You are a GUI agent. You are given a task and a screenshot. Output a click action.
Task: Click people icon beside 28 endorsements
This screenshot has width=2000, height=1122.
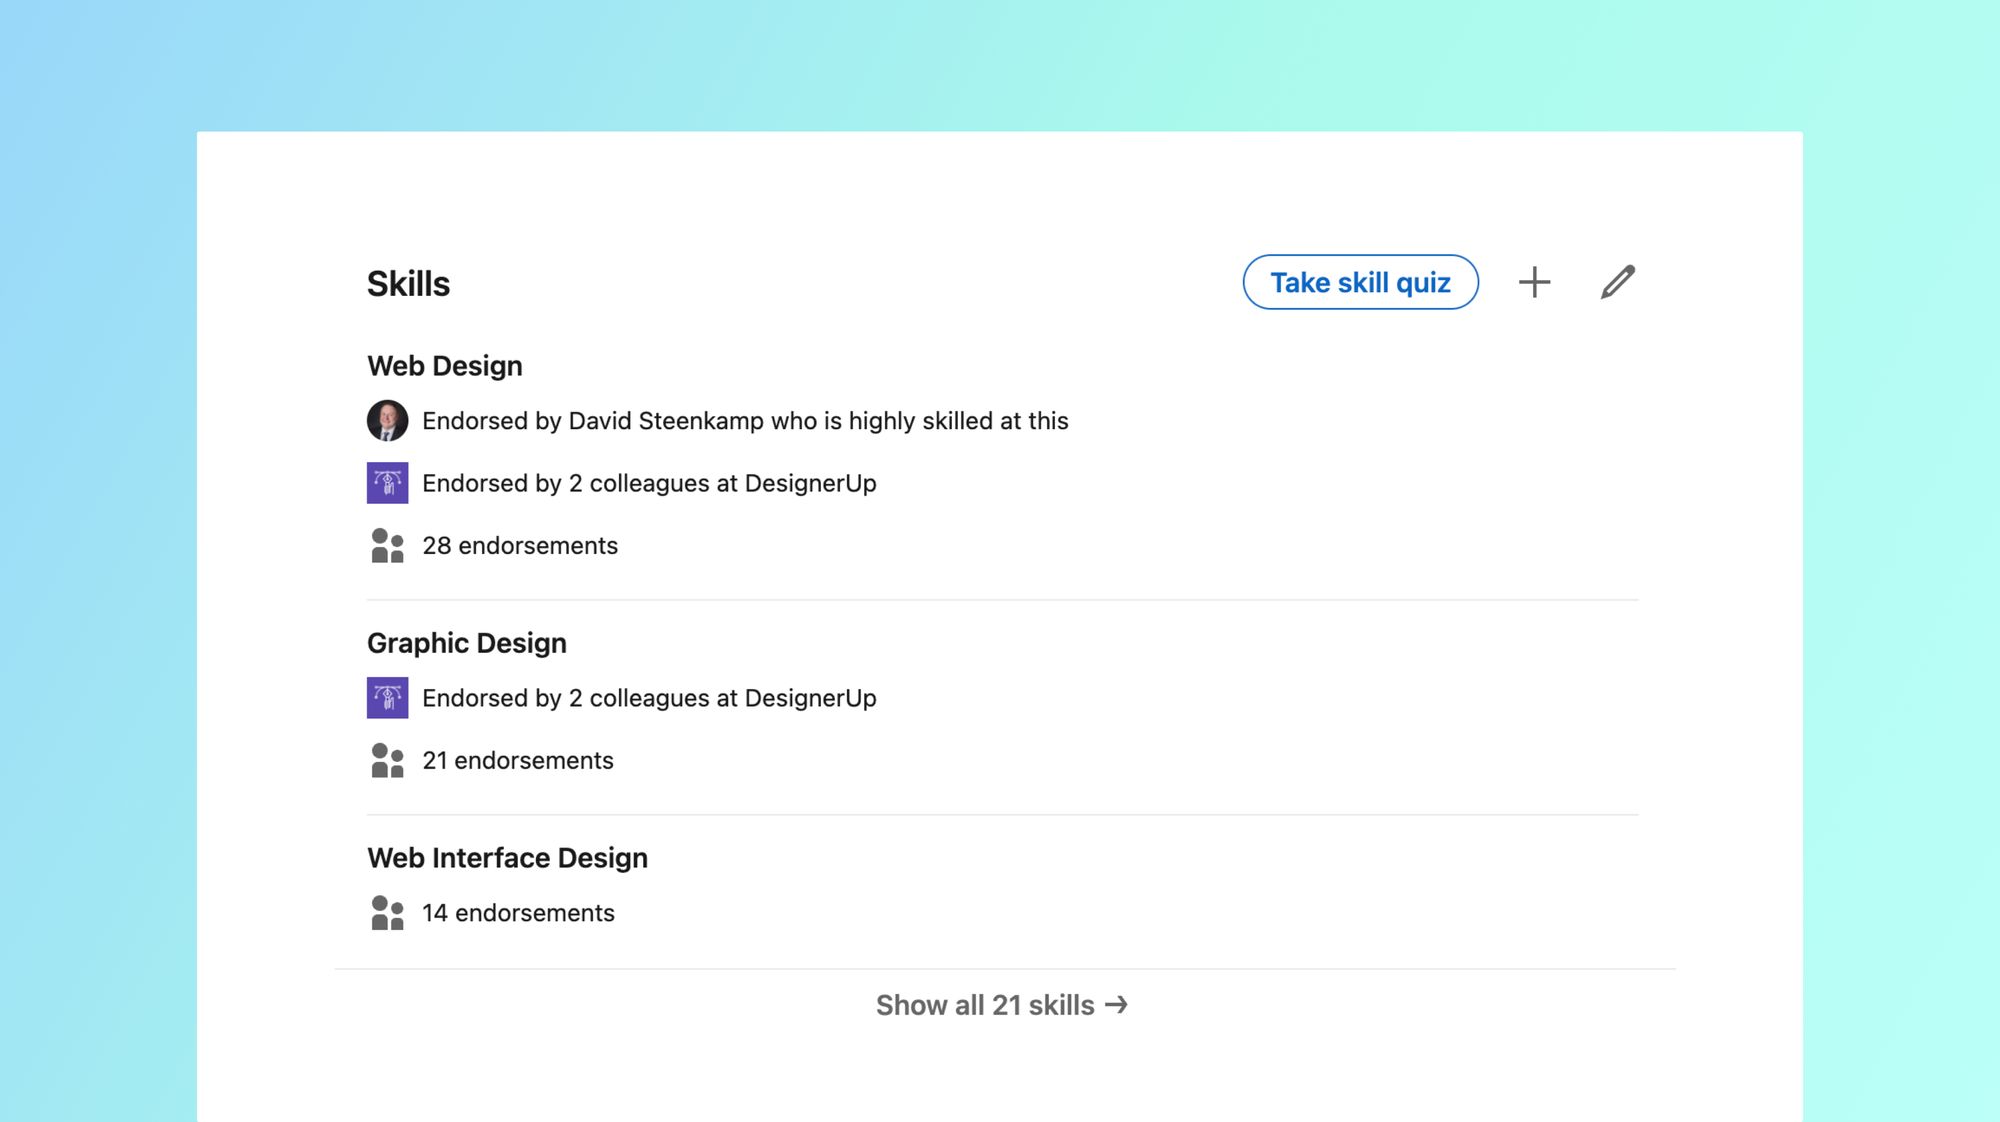[387, 546]
